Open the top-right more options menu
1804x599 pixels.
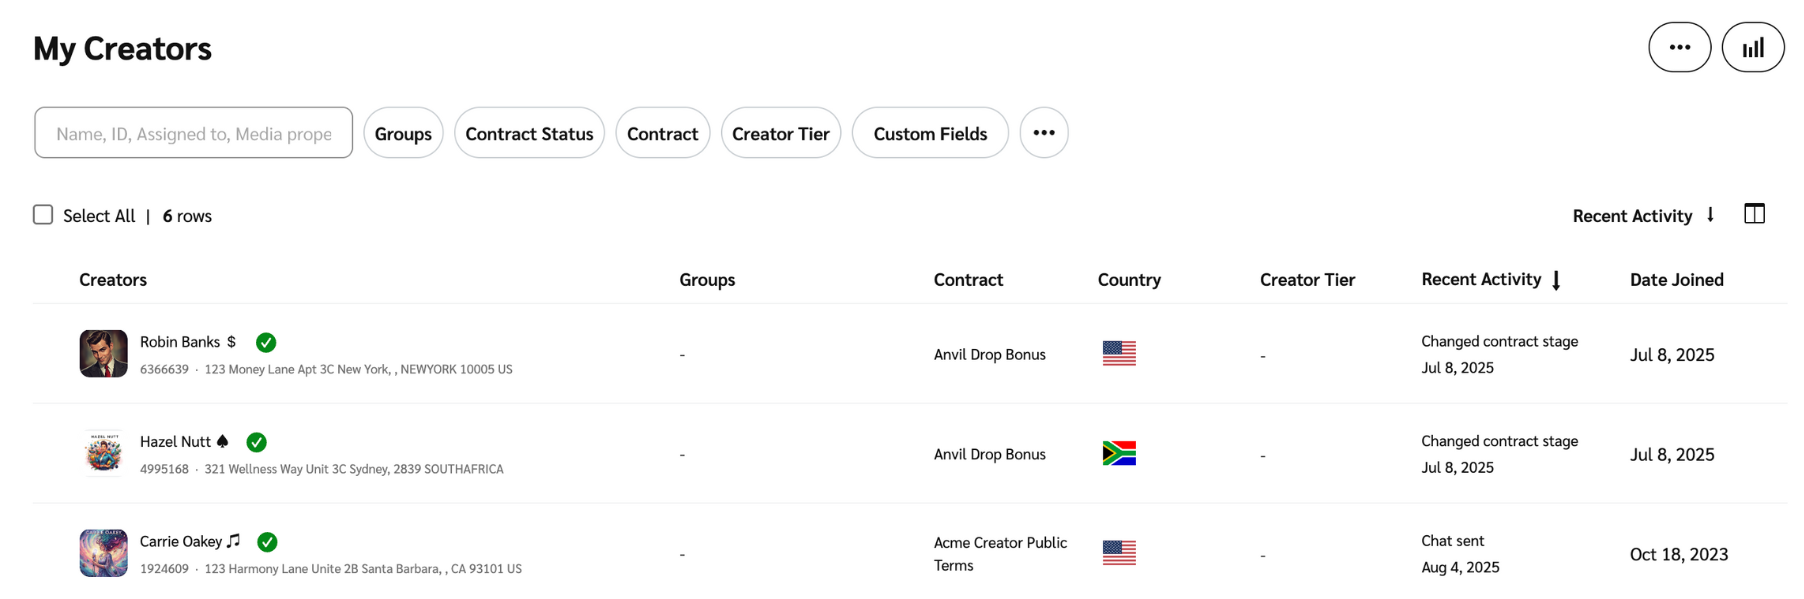[x=1679, y=48]
